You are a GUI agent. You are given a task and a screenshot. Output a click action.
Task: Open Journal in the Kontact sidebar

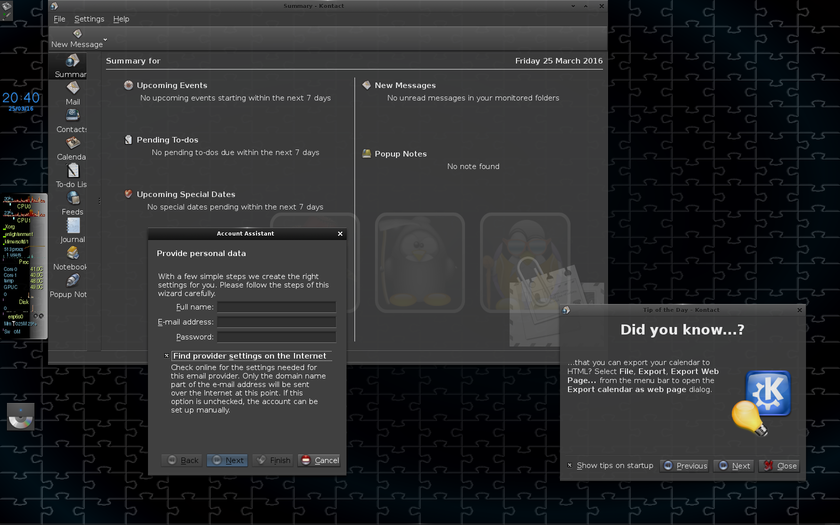click(72, 231)
